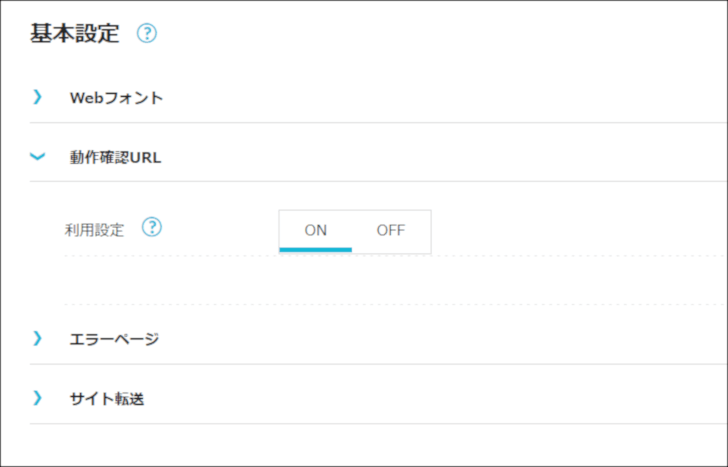
Task: Click the エラーページ label
Action: click(x=114, y=339)
